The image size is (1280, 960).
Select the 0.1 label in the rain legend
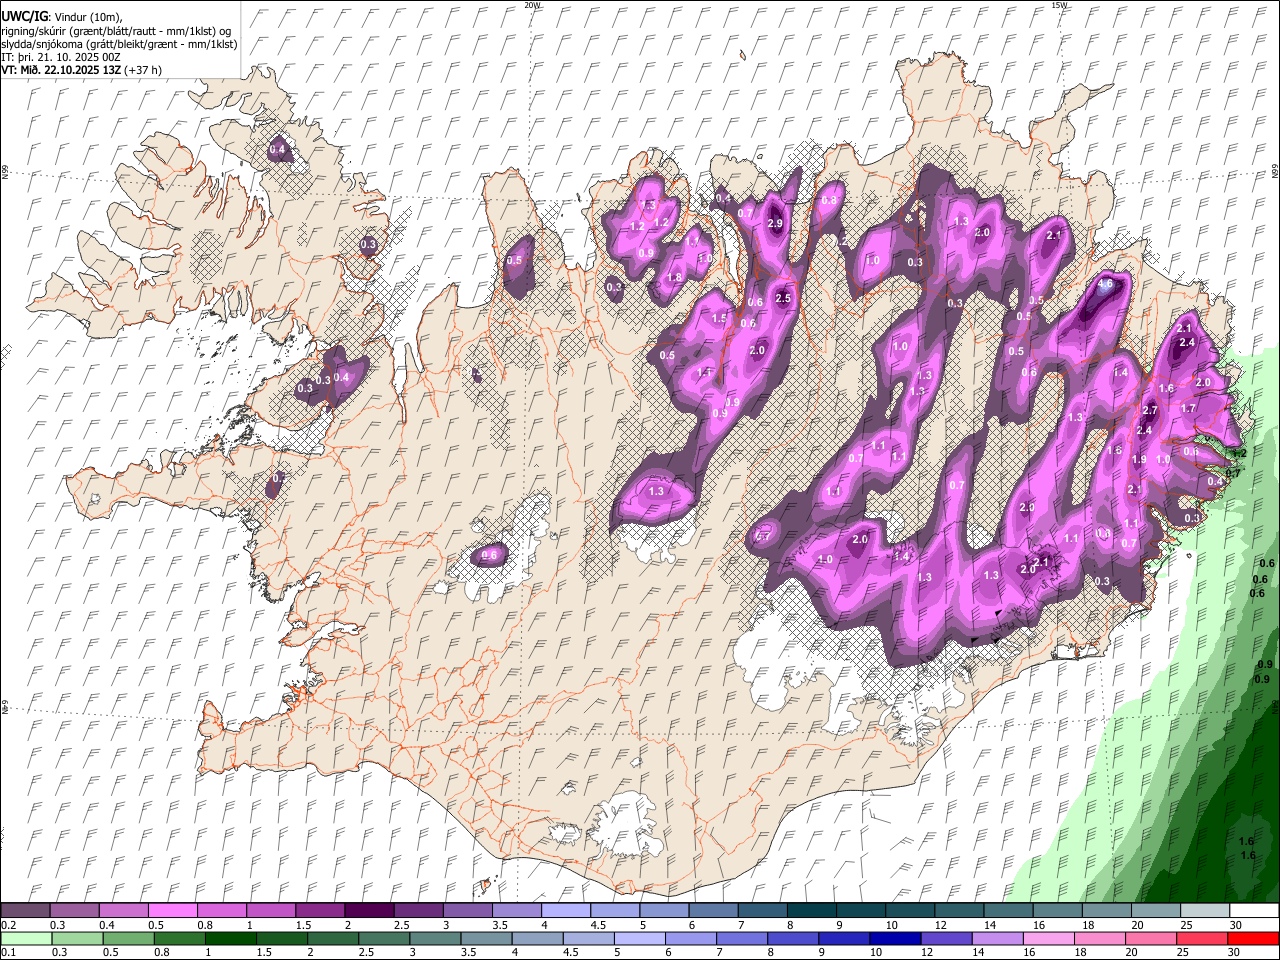[8, 952]
